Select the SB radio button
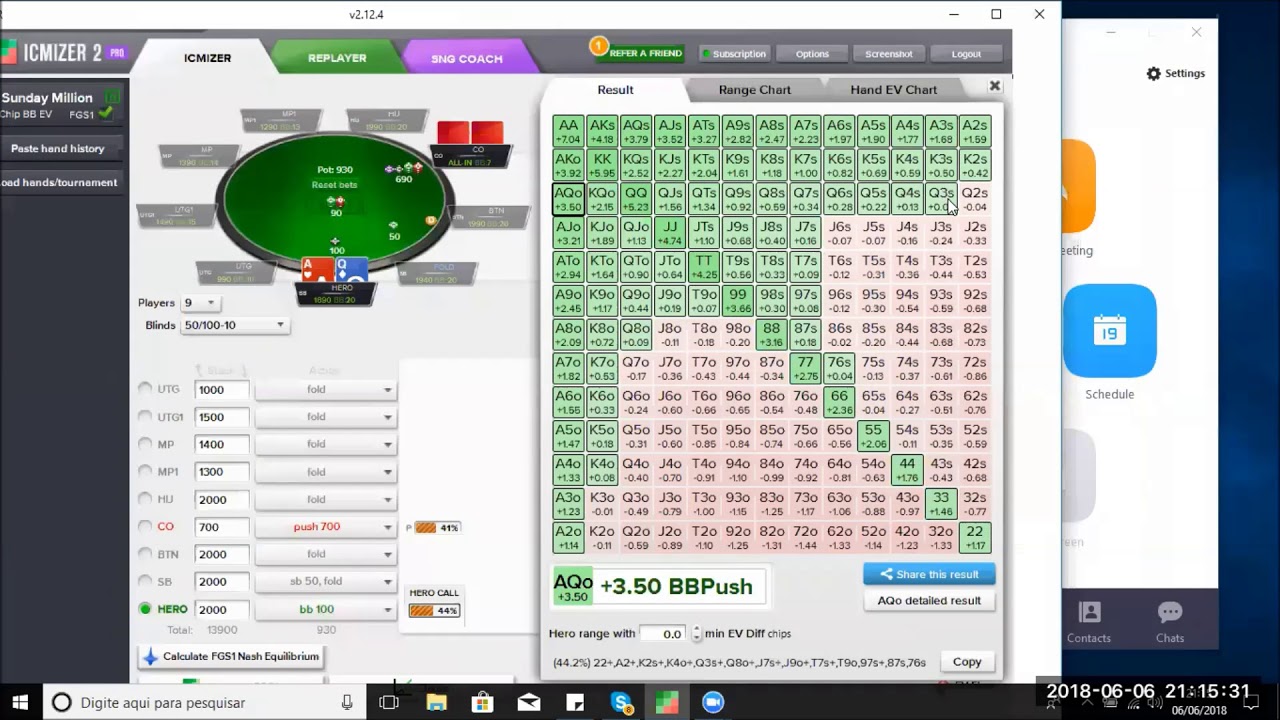The height and width of the screenshot is (720, 1280). (x=146, y=581)
